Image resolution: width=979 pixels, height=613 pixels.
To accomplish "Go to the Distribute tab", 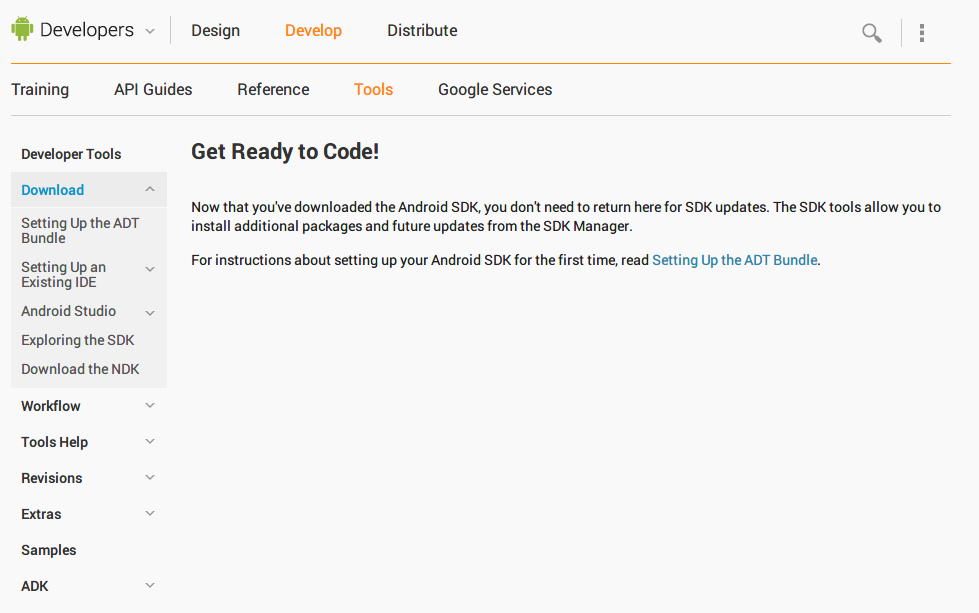I will pos(422,31).
